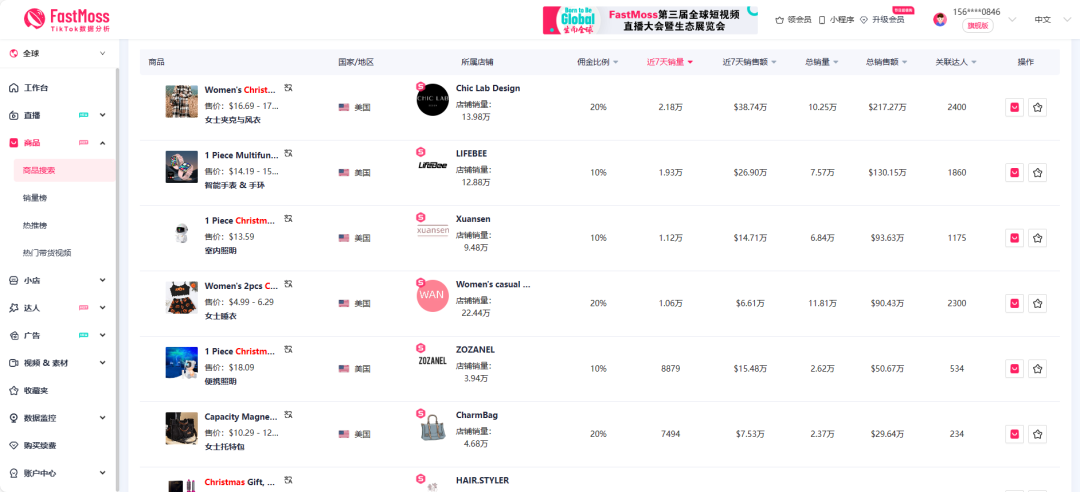Click the star favorite icon in ZOZANEL row
The image size is (1080, 492).
[x=1037, y=369]
